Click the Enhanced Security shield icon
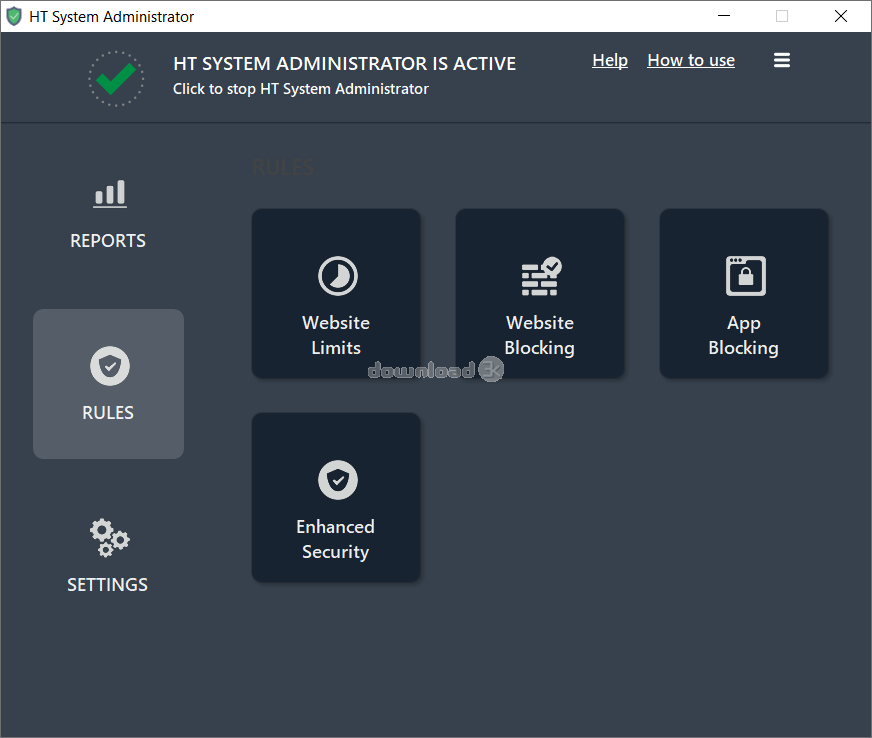 [338, 479]
